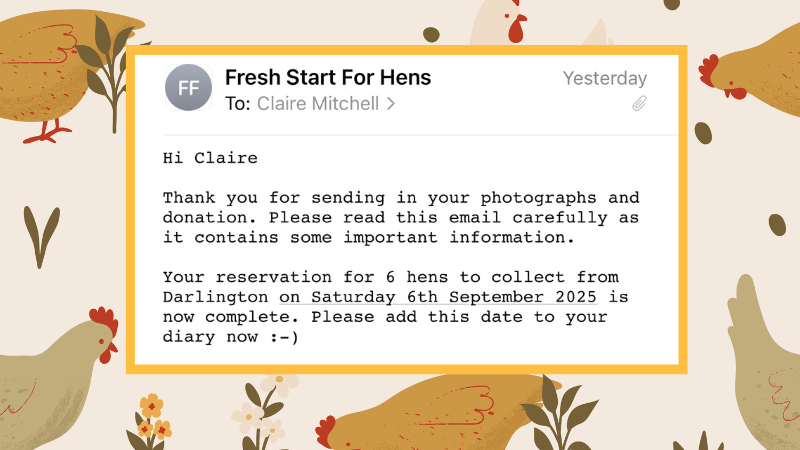Click the Hi Claire greeting line
Image resolution: width=800 pixels, height=450 pixels.
[210, 158]
